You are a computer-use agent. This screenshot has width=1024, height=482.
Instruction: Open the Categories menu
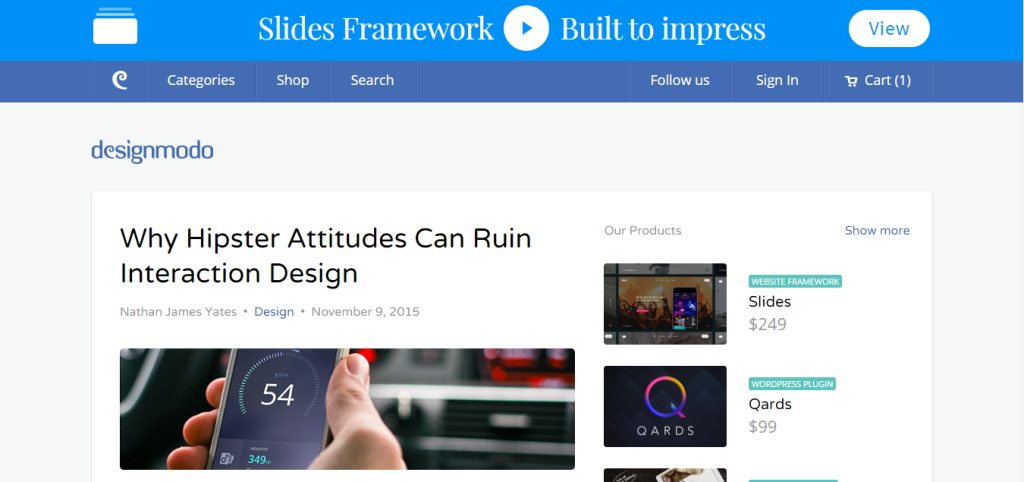coord(201,81)
